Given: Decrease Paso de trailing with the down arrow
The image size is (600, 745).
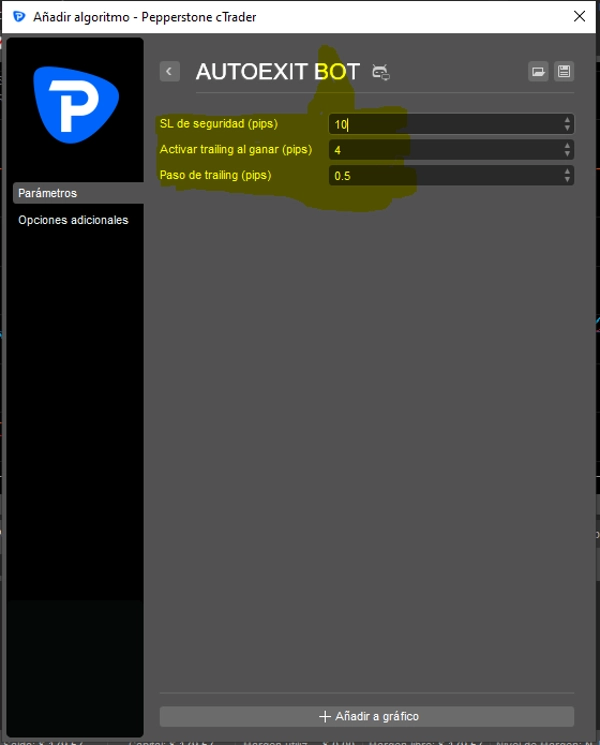Looking at the screenshot, I should [567, 180].
